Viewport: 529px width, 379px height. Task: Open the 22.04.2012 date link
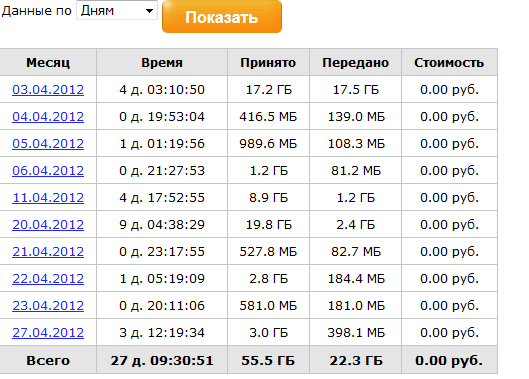pos(48,278)
